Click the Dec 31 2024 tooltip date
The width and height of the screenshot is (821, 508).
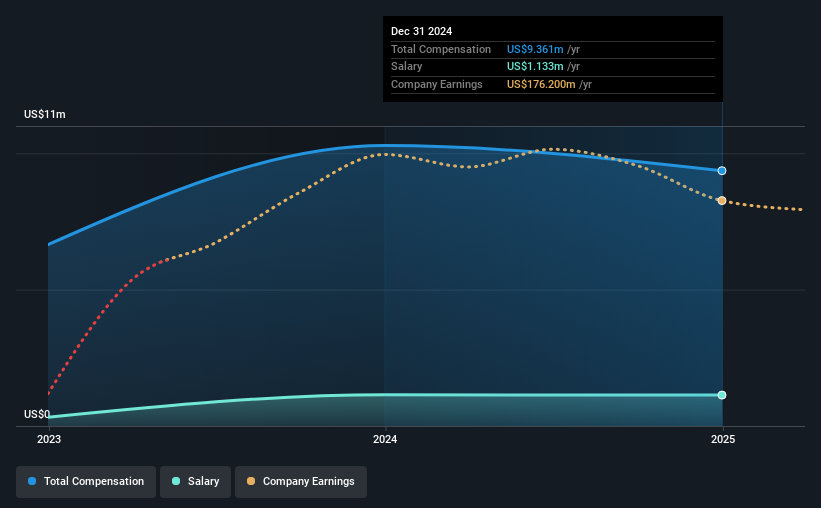(421, 31)
